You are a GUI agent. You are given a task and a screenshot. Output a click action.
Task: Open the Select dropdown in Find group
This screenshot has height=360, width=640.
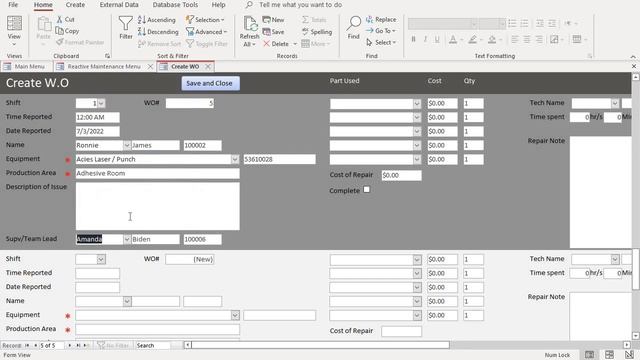(x=381, y=42)
